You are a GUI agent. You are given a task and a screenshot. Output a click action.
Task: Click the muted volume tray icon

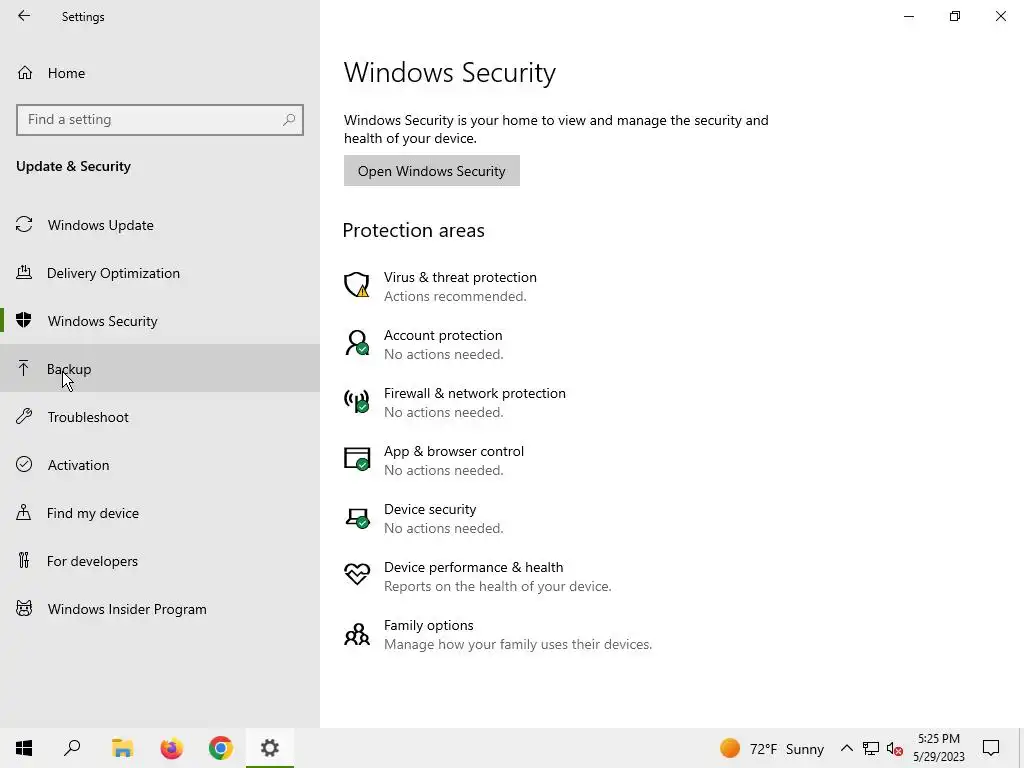895,749
